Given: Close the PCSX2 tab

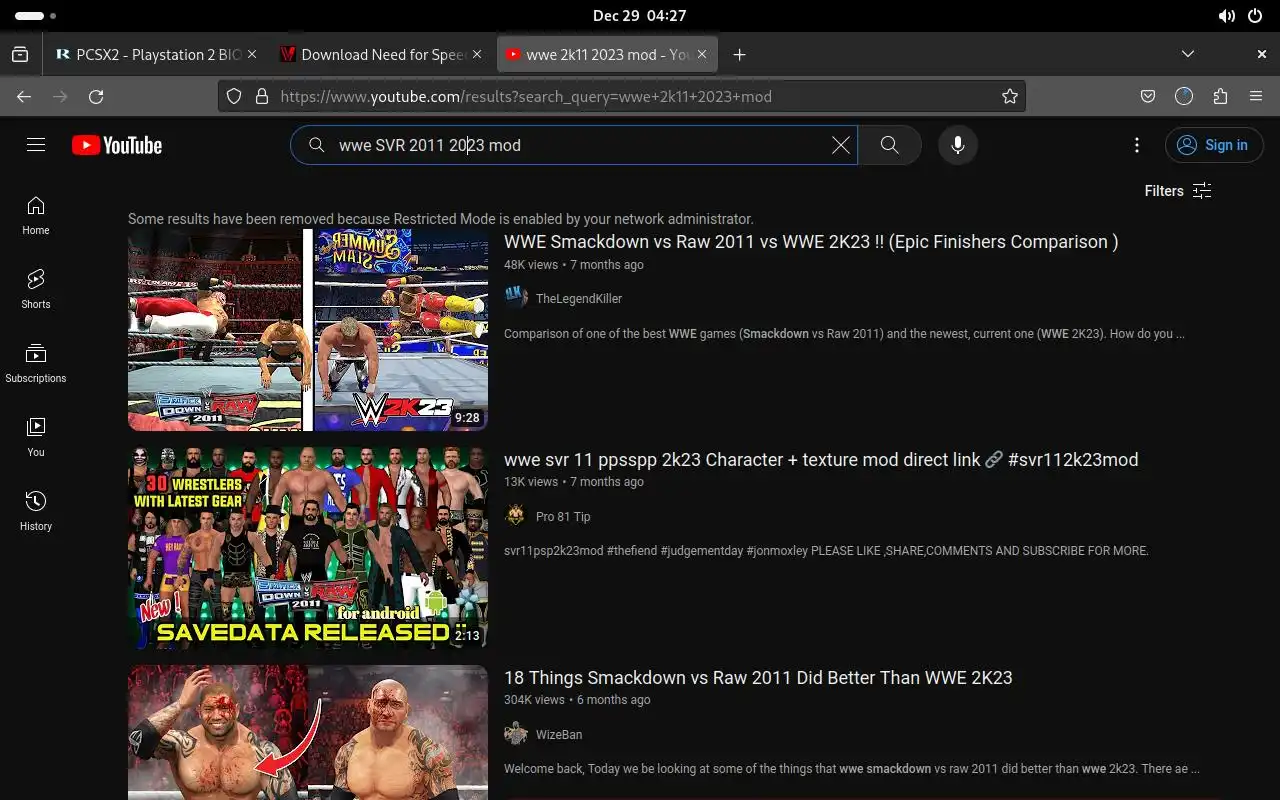Looking at the screenshot, I should click(x=251, y=55).
